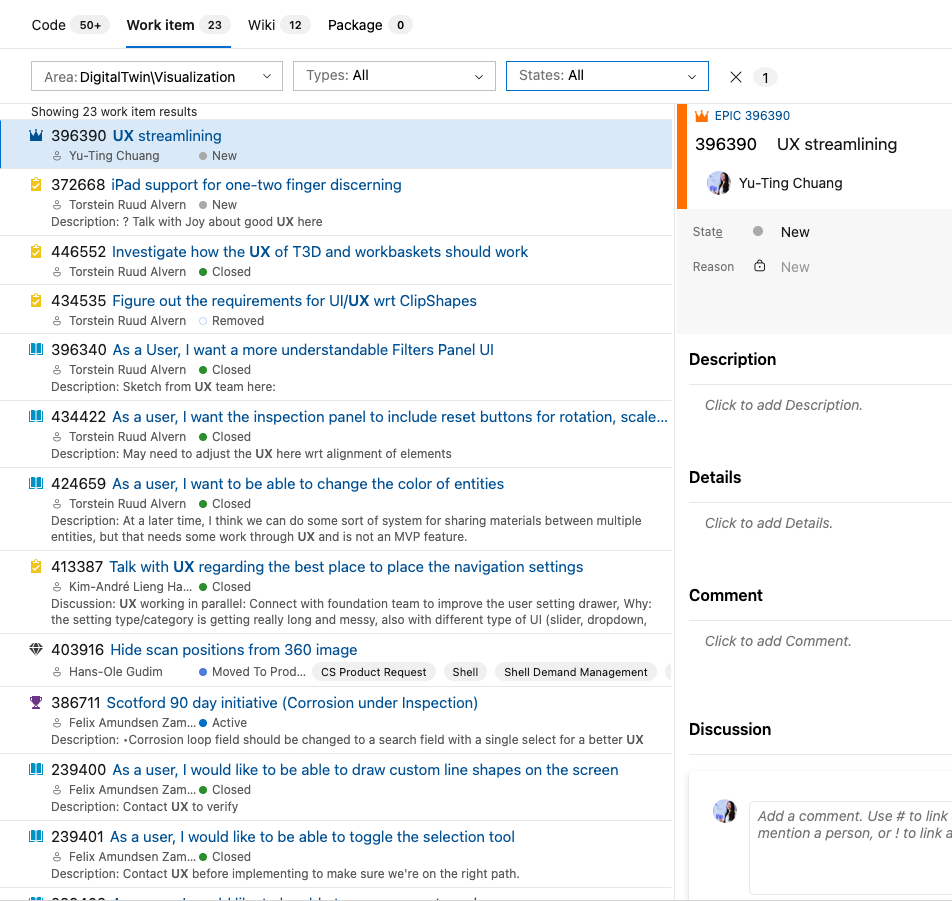Viewport: 952px width, 901px height.
Task: Click the Description field to add text
Action: [783, 405]
